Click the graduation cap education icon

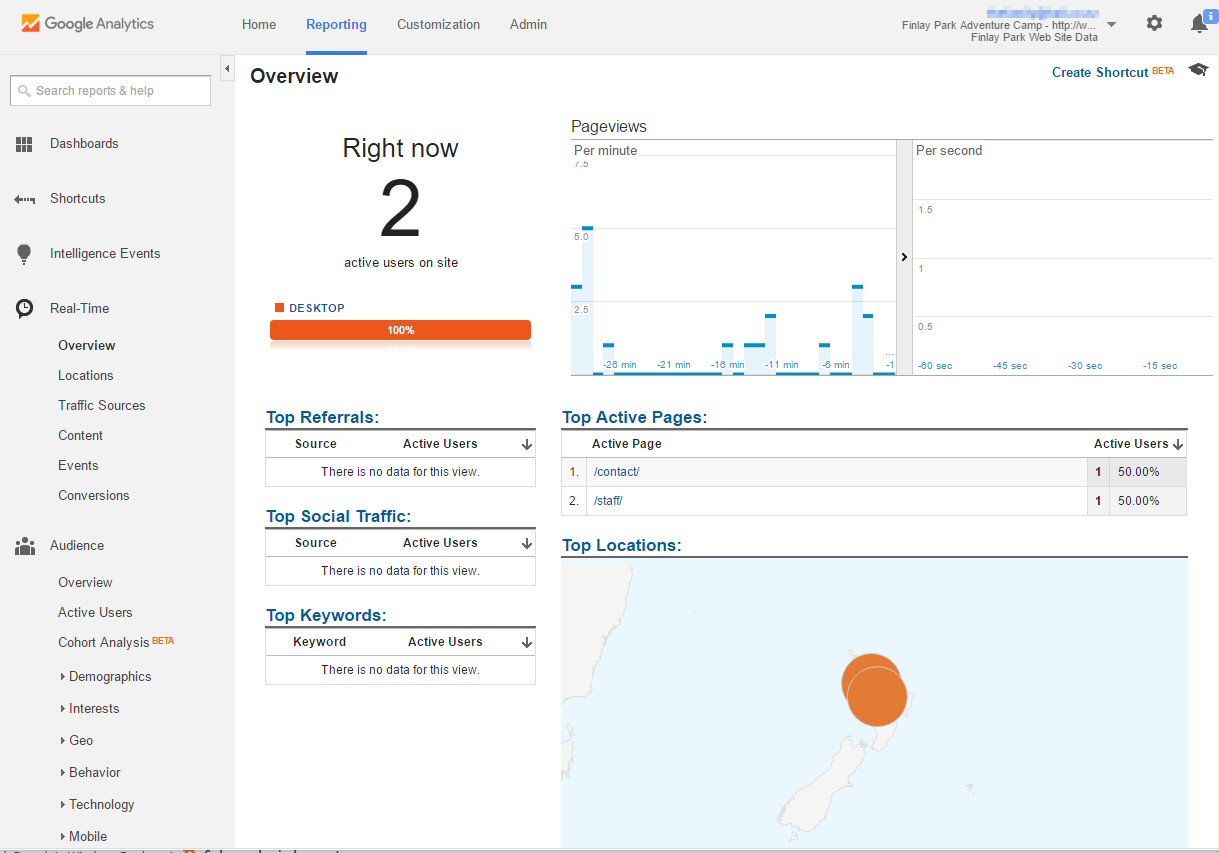pos(1198,70)
